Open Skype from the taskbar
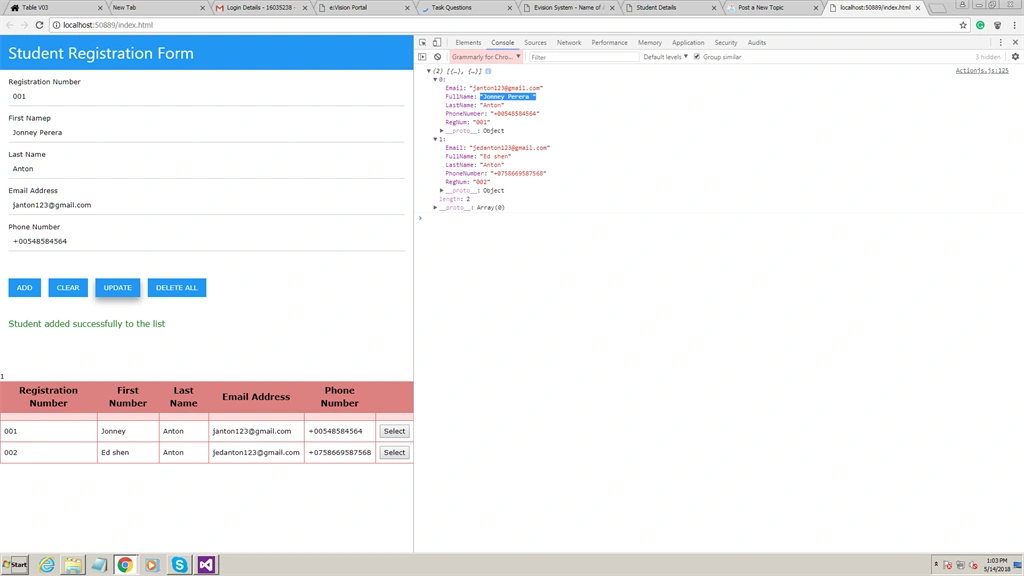The height and width of the screenshot is (576, 1024). coord(179,564)
